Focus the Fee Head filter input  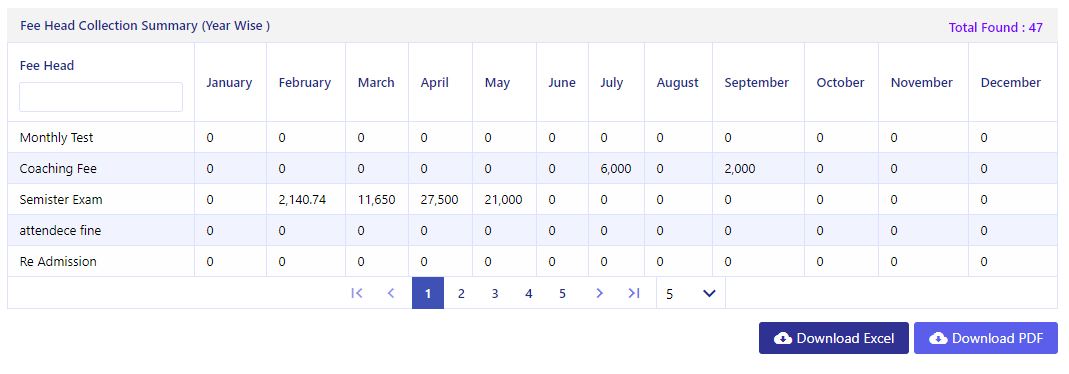(101, 97)
